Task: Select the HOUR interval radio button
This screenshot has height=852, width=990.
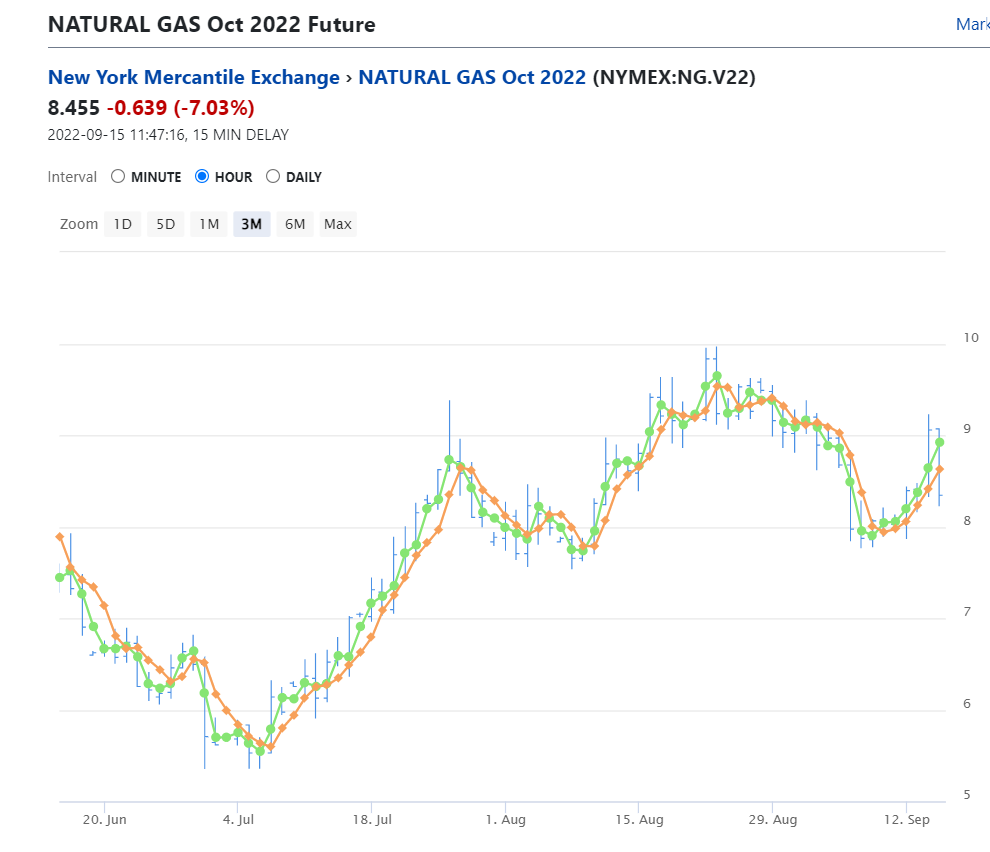Action: tap(202, 177)
